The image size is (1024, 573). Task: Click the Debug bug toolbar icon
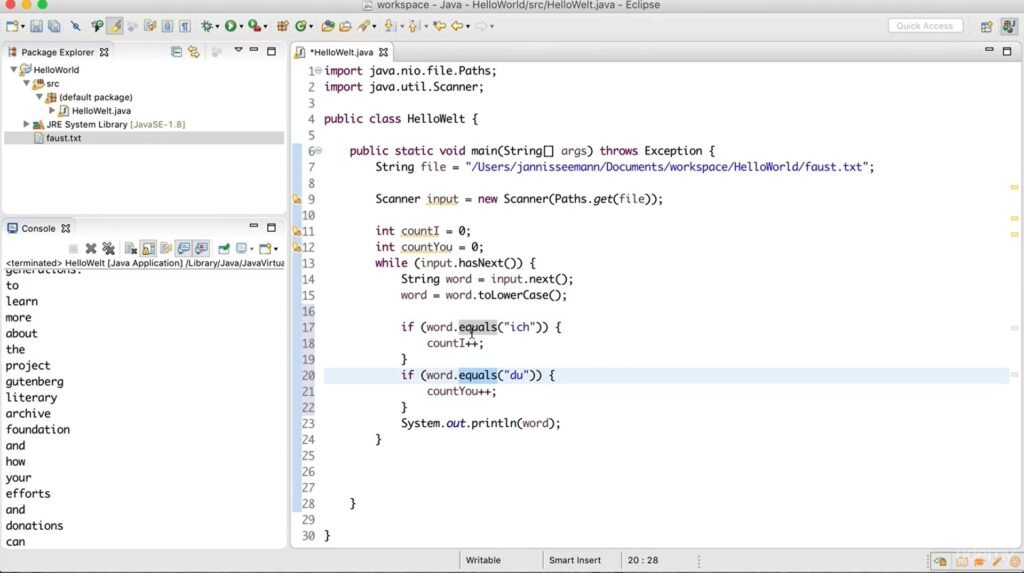pyautogui.click(x=206, y=26)
